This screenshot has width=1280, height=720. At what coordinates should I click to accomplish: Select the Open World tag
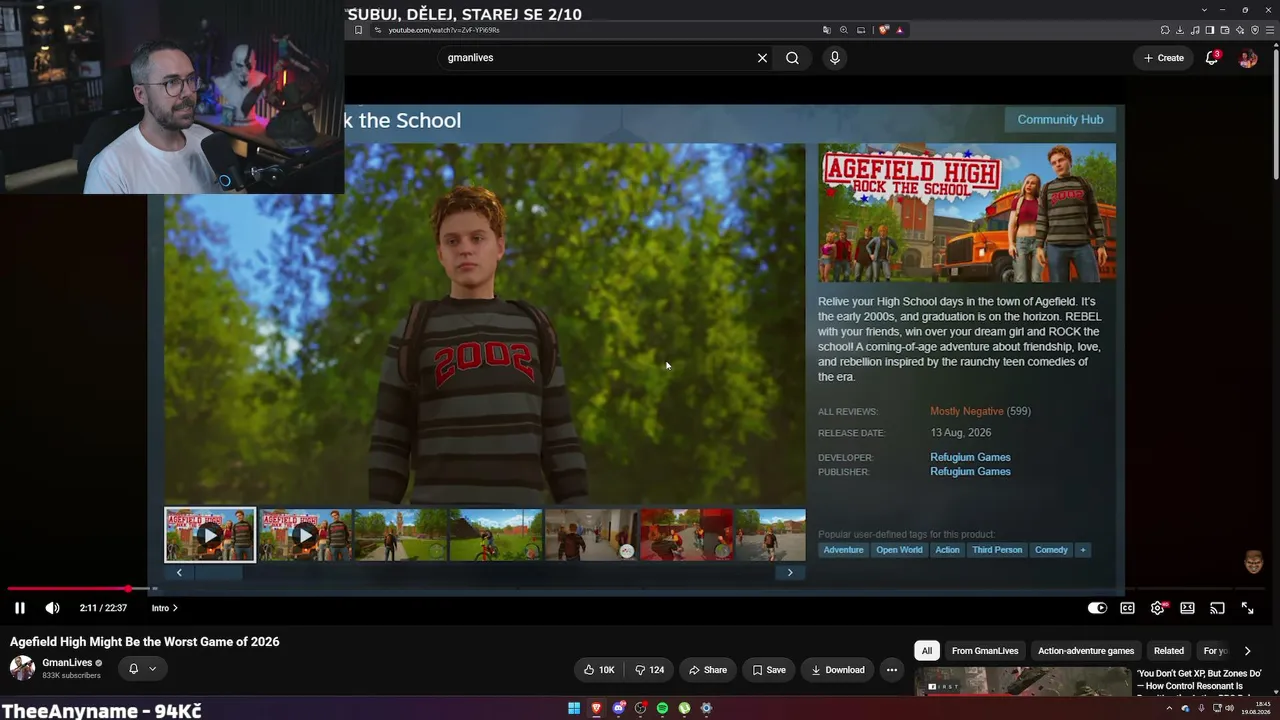pyautogui.click(x=899, y=550)
